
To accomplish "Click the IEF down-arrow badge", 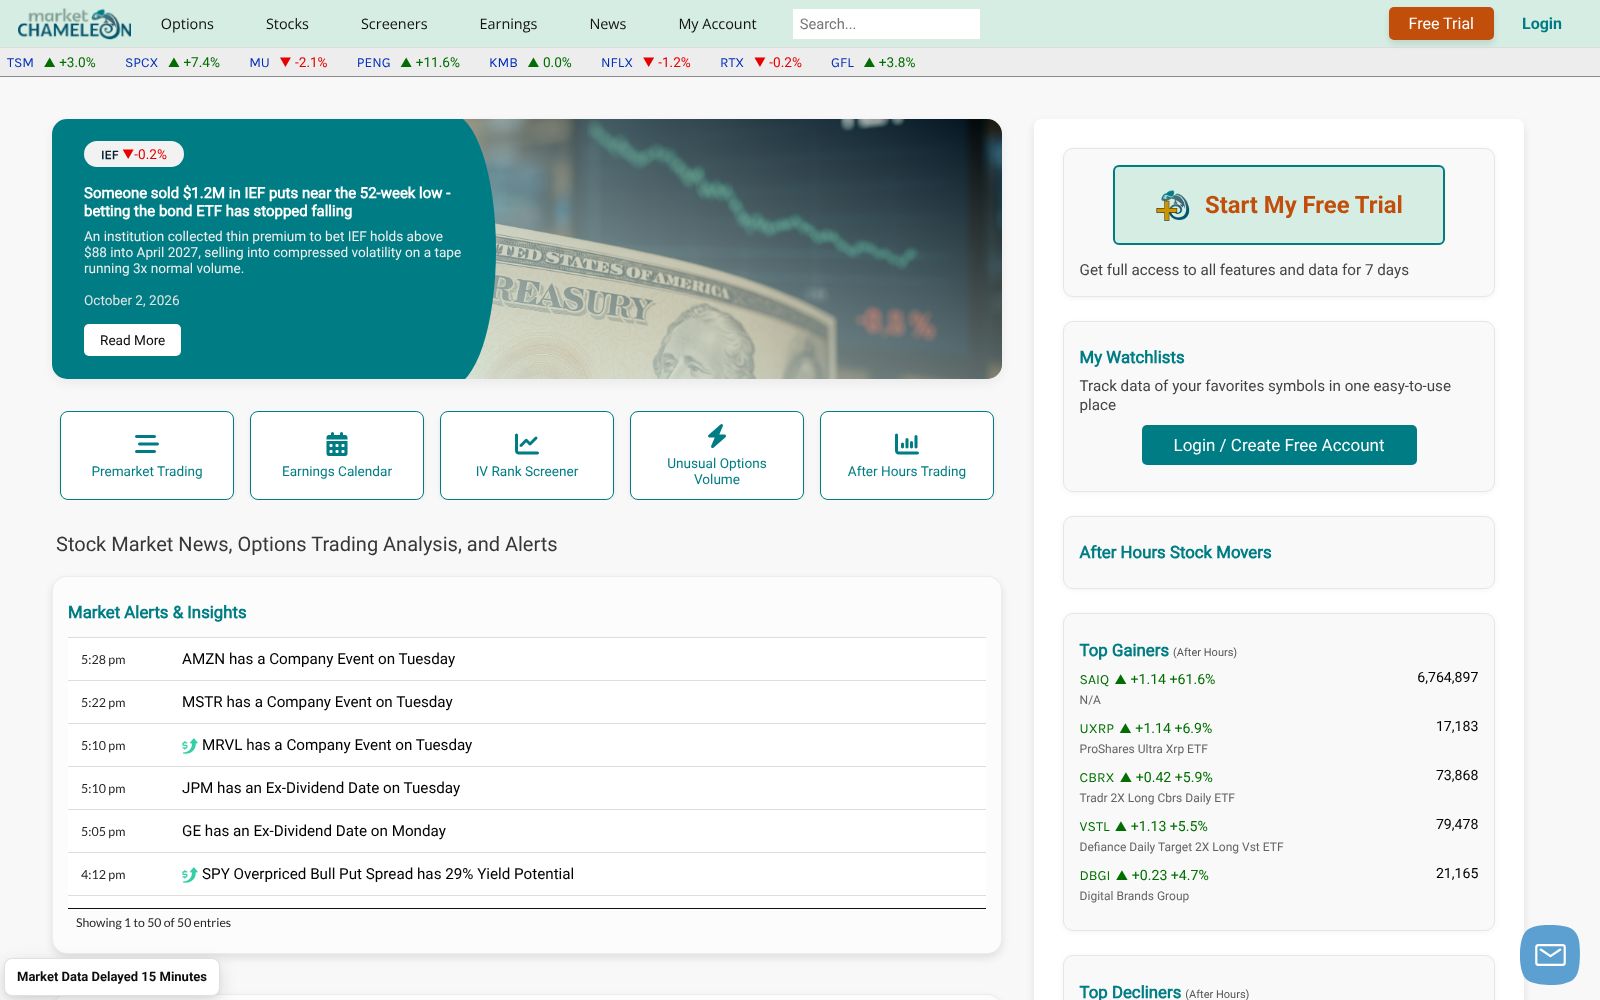I will point(134,155).
